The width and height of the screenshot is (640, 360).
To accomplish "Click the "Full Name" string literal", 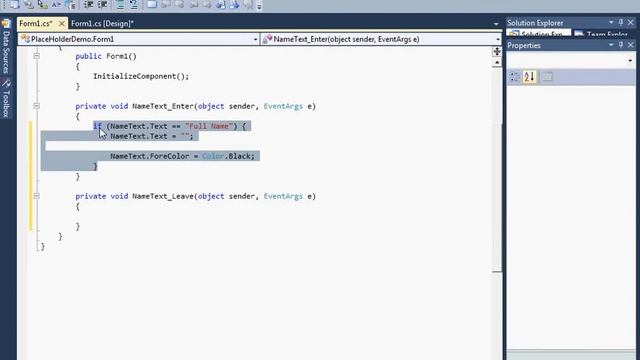I will (x=209, y=126).
